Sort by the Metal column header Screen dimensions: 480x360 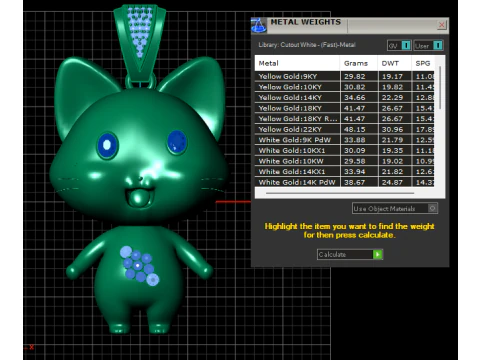pyautogui.click(x=297, y=63)
